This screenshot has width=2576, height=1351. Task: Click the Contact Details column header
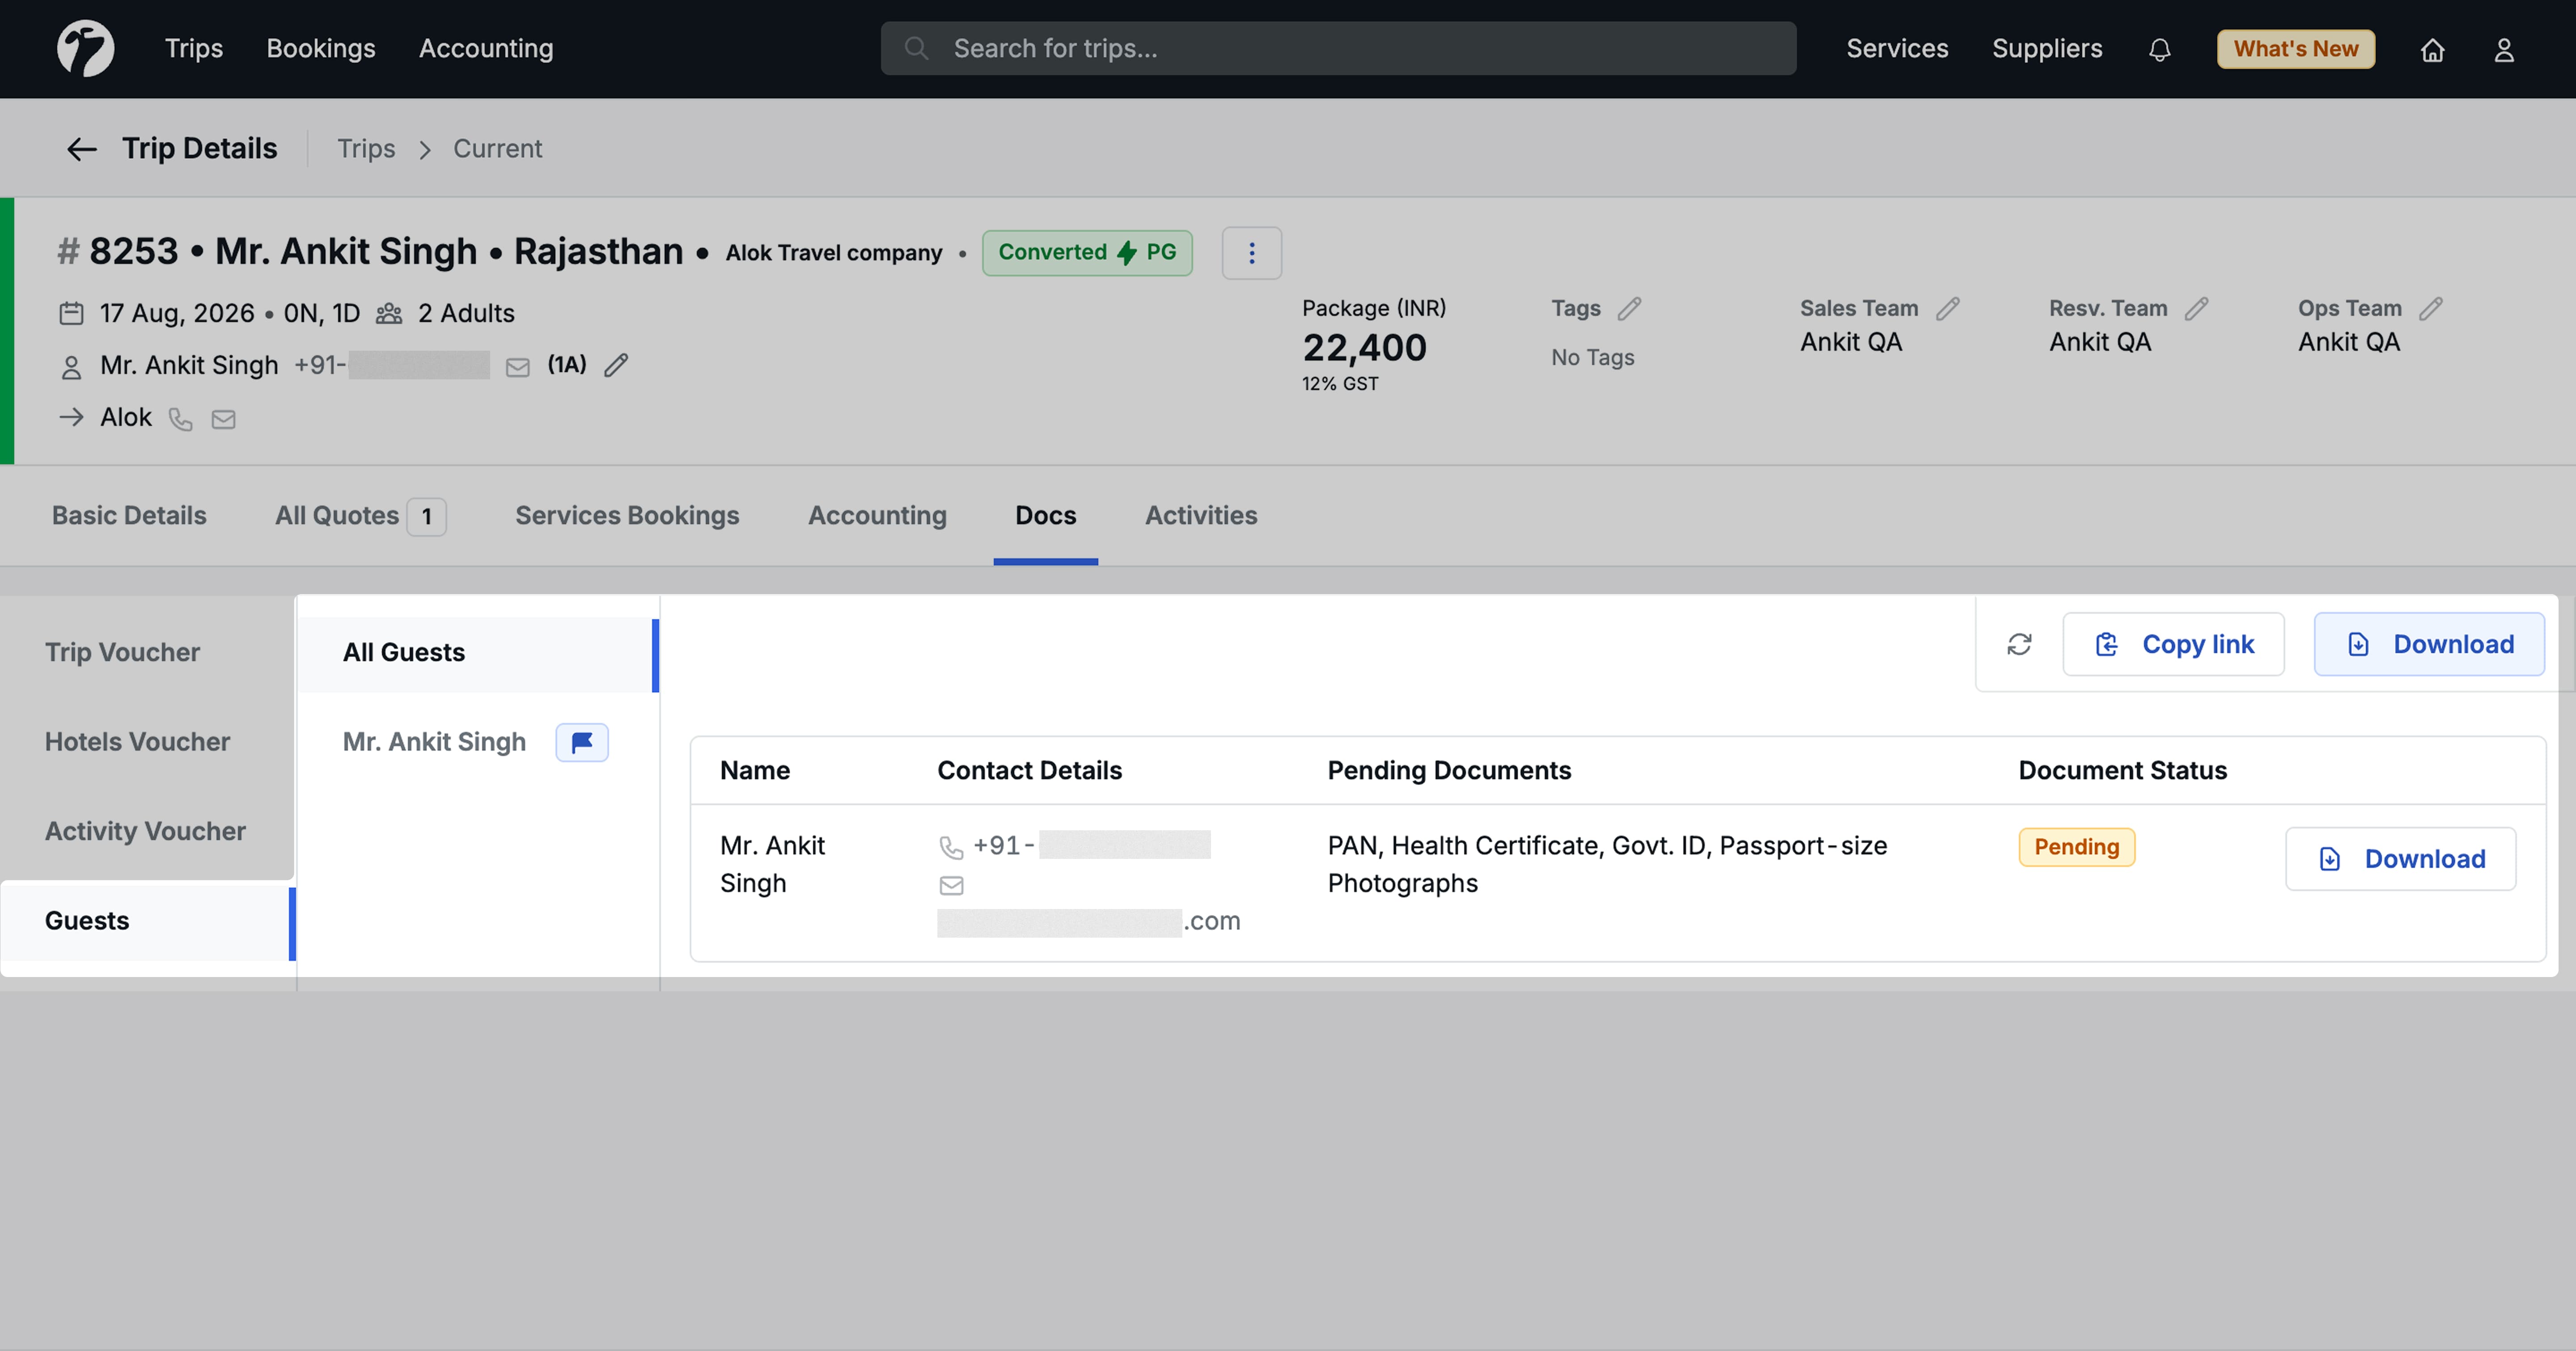coord(1029,770)
